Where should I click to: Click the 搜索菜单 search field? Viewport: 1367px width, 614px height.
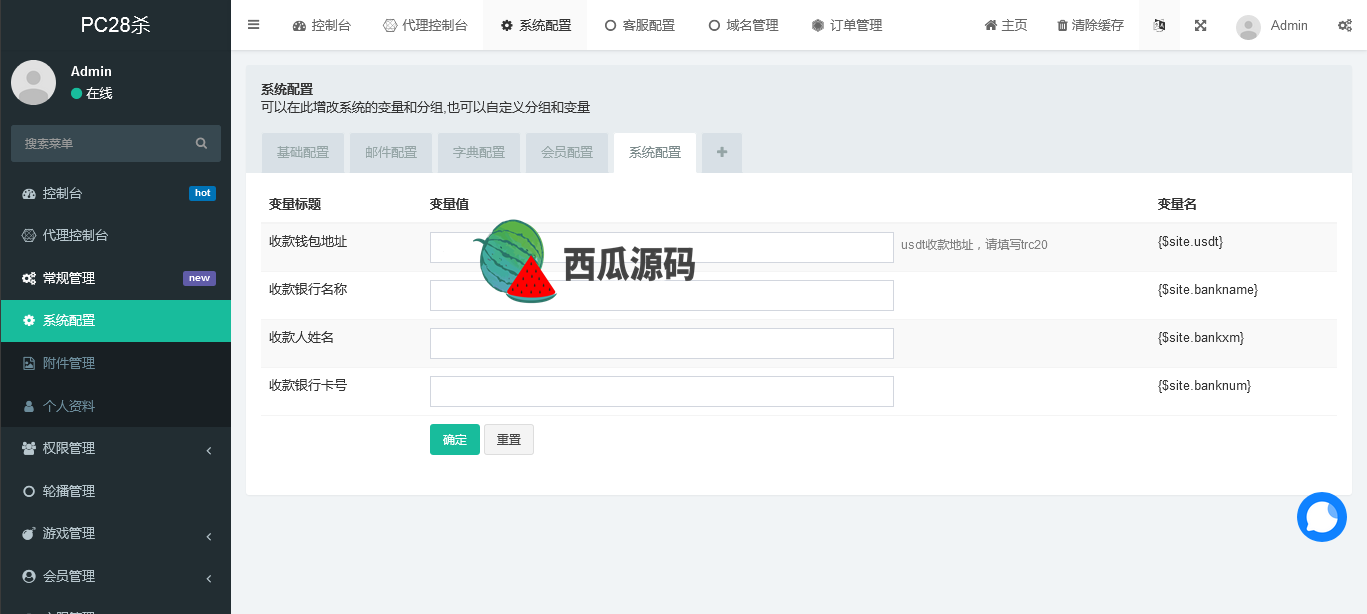pos(103,144)
